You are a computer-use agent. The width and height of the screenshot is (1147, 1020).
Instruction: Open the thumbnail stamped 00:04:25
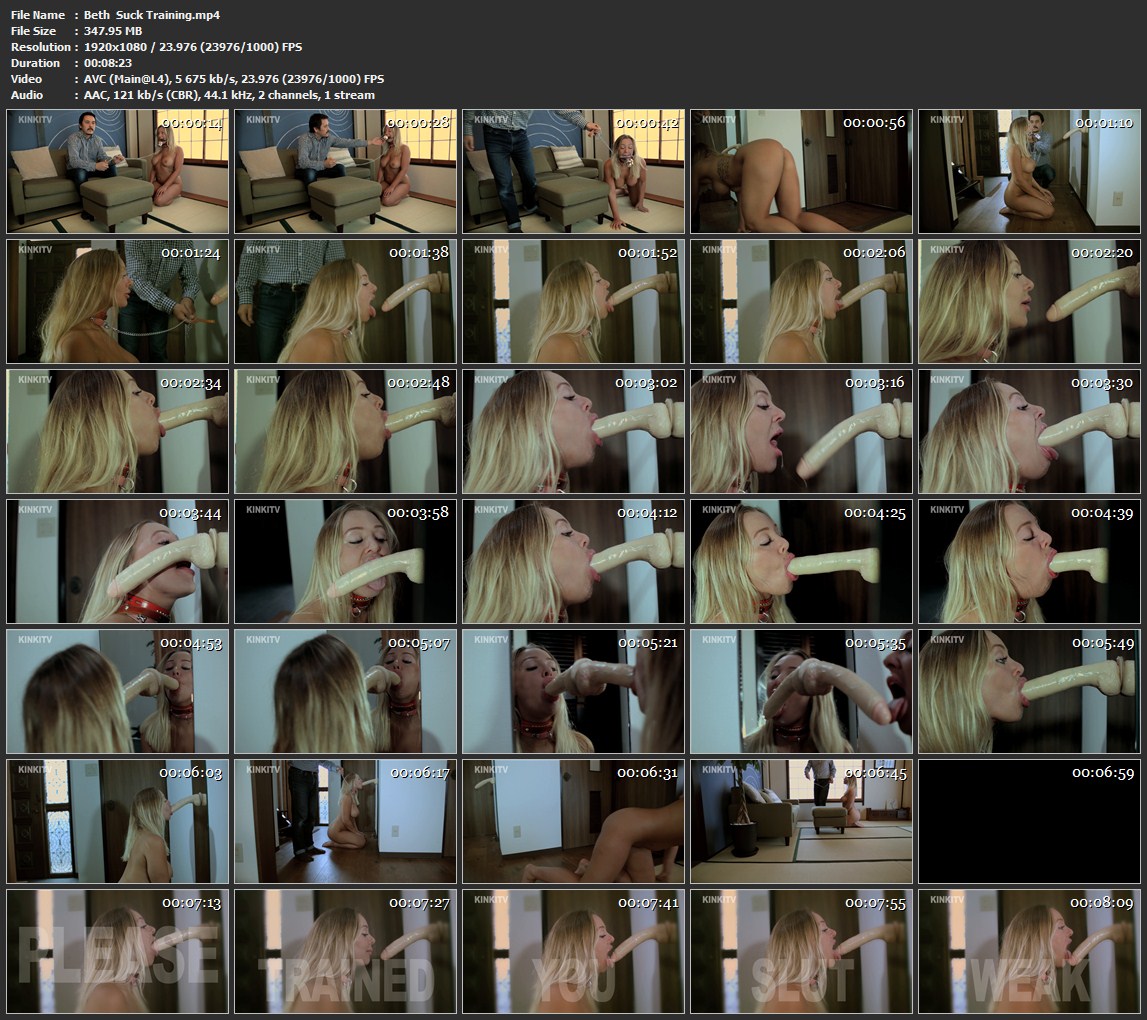(x=801, y=561)
